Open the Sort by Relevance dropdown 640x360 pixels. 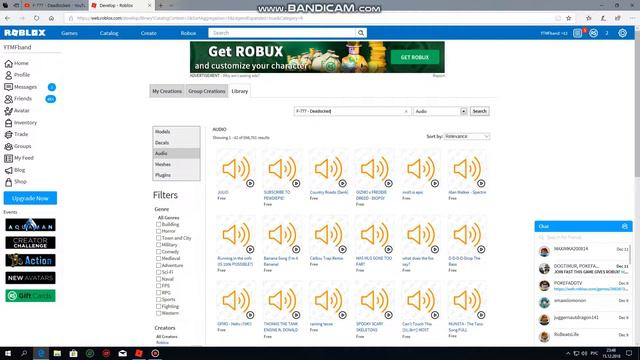pos(467,136)
